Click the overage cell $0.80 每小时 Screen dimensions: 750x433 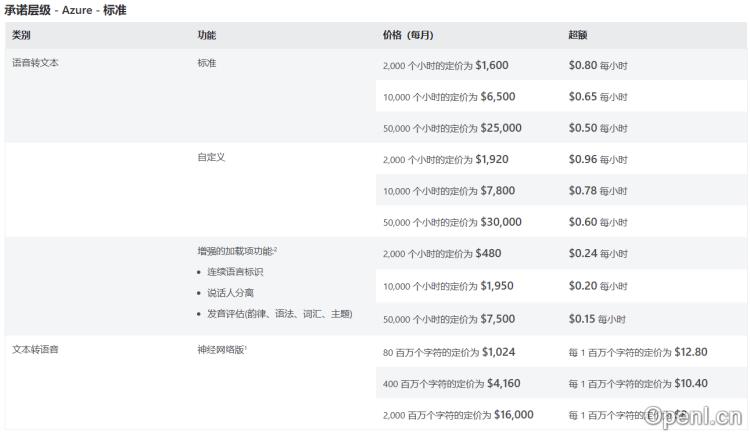[x=598, y=65]
